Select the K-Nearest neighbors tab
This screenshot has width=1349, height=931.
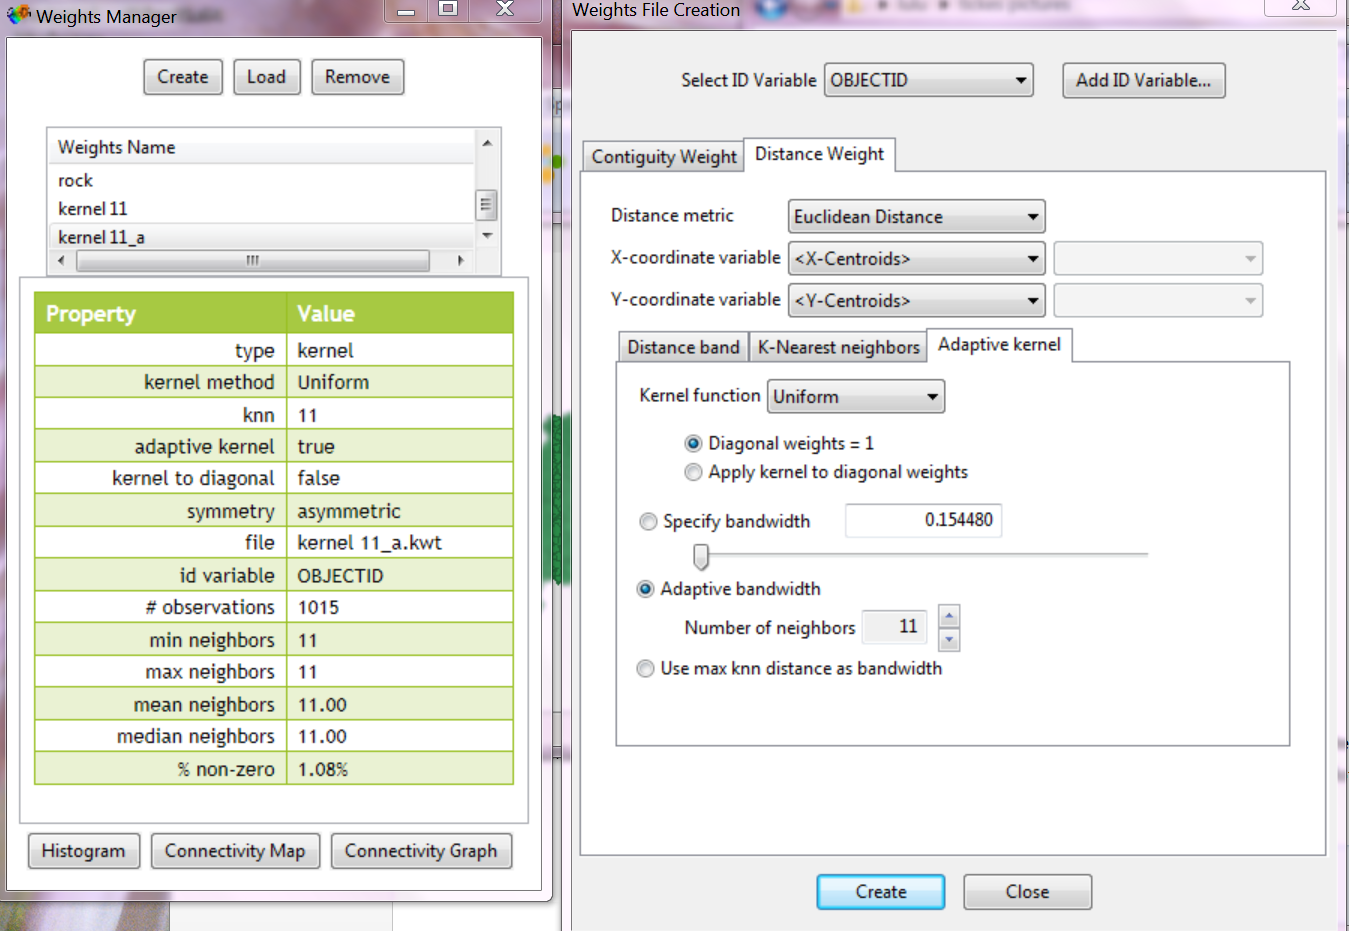point(838,346)
